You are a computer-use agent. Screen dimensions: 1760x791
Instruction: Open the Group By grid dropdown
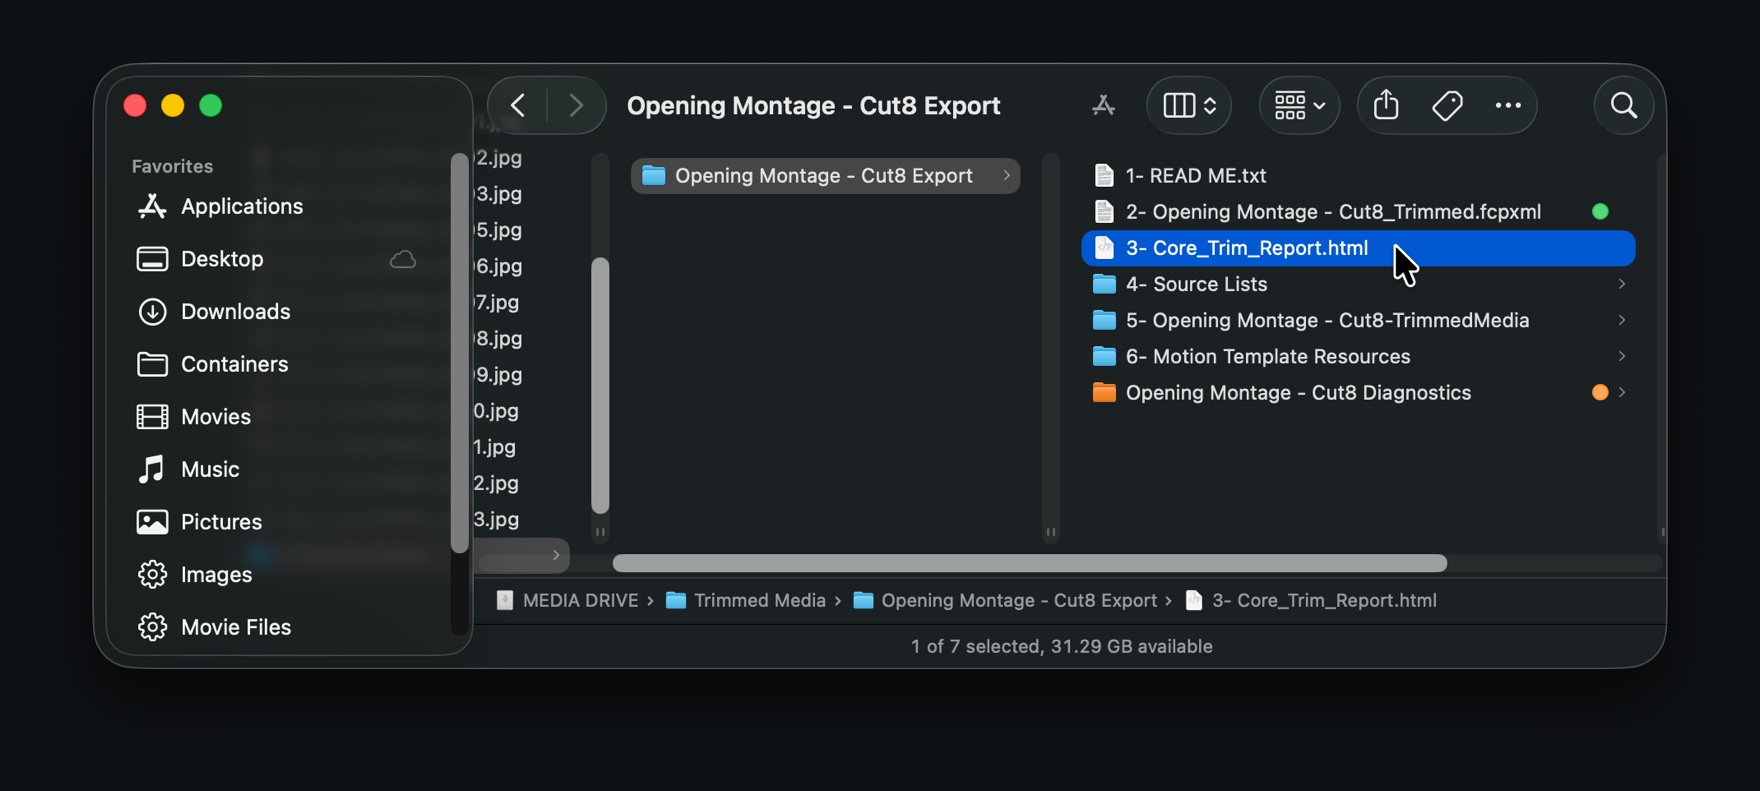click(1299, 105)
